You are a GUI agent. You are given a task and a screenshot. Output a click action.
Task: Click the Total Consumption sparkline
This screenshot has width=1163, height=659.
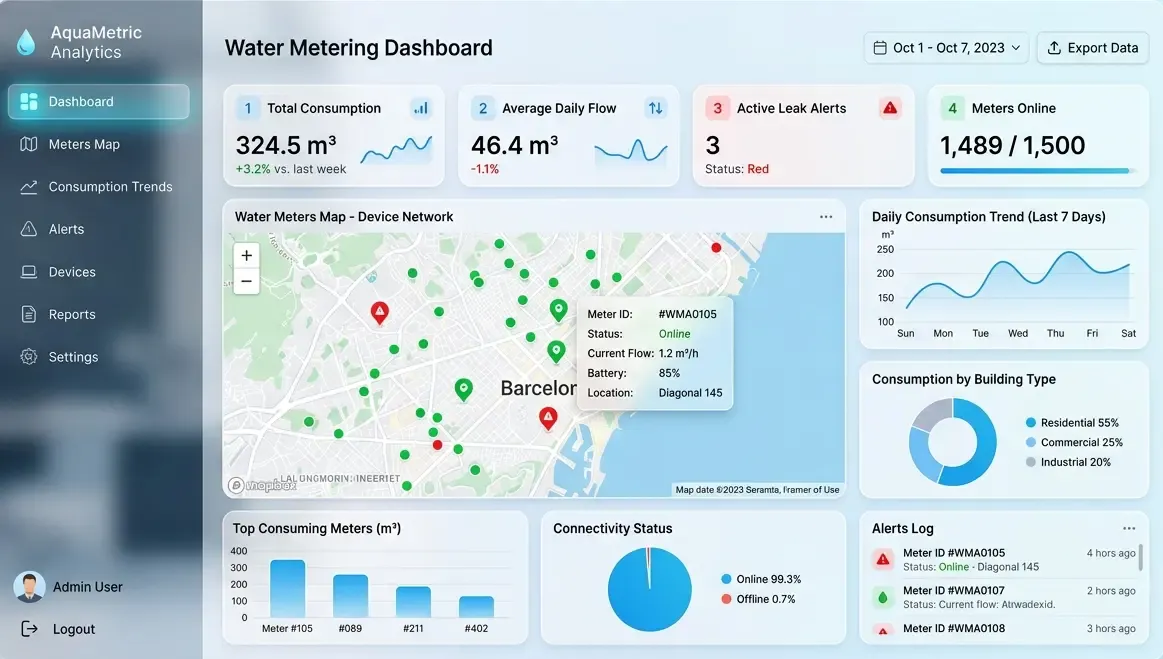(396, 150)
